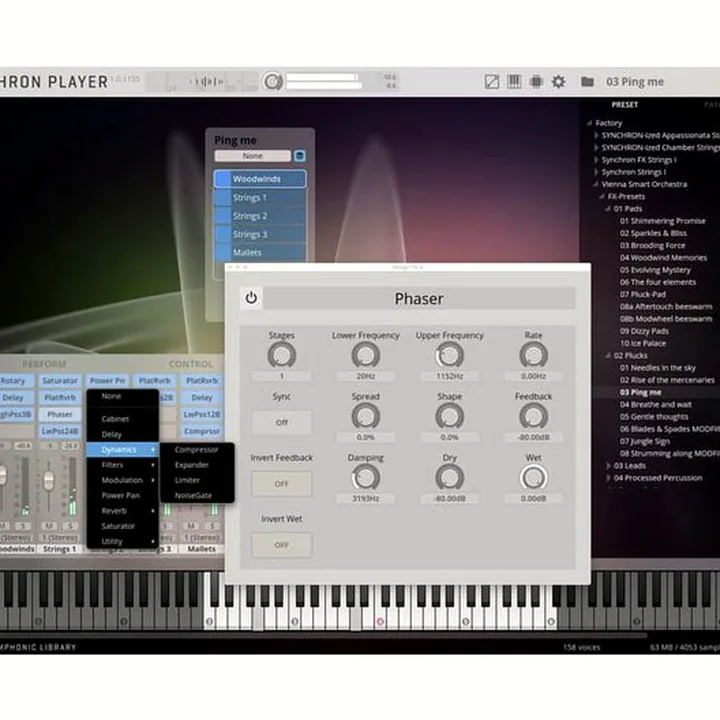Mute the Mallets channel
Image resolution: width=720 pixels, height=720 pixels.
point(191,526)
